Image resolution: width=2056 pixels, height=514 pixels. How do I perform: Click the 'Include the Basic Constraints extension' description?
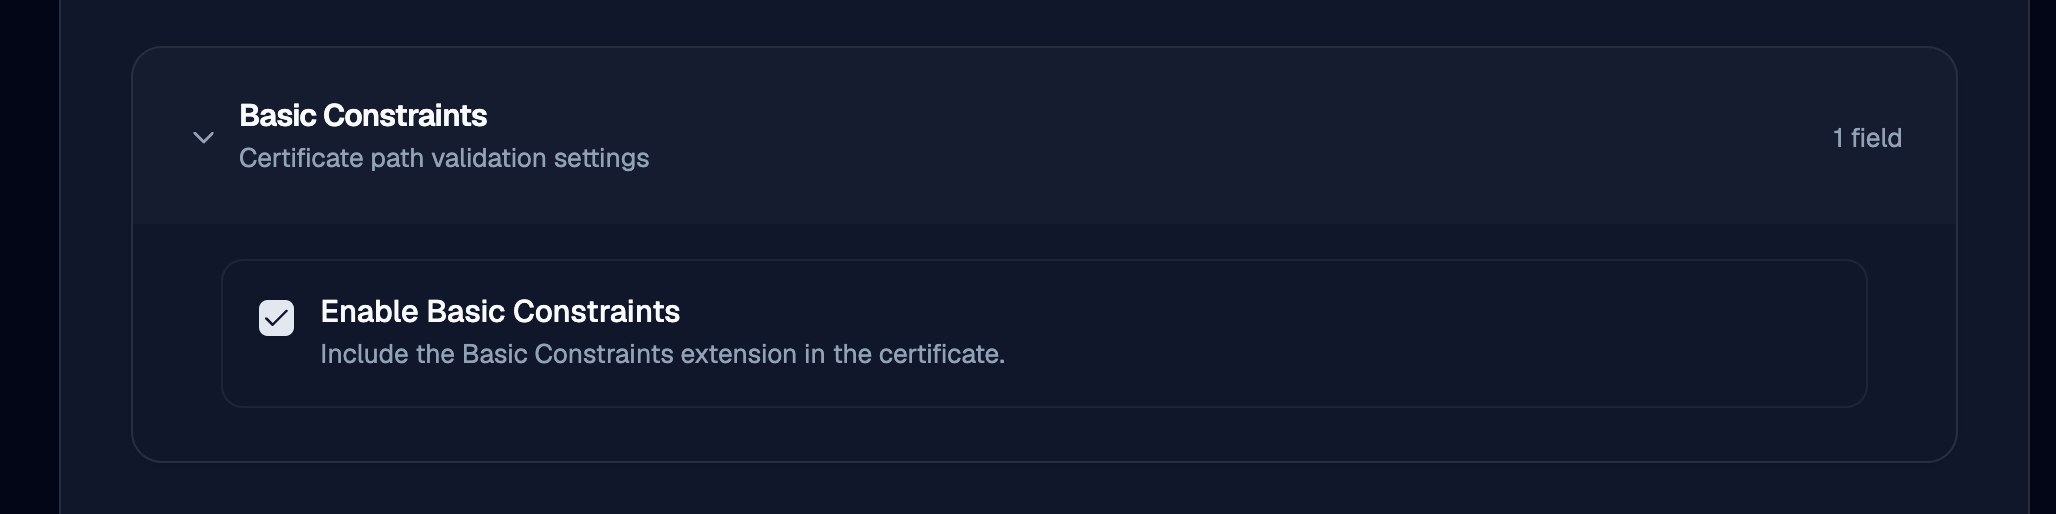pos(662,354)
